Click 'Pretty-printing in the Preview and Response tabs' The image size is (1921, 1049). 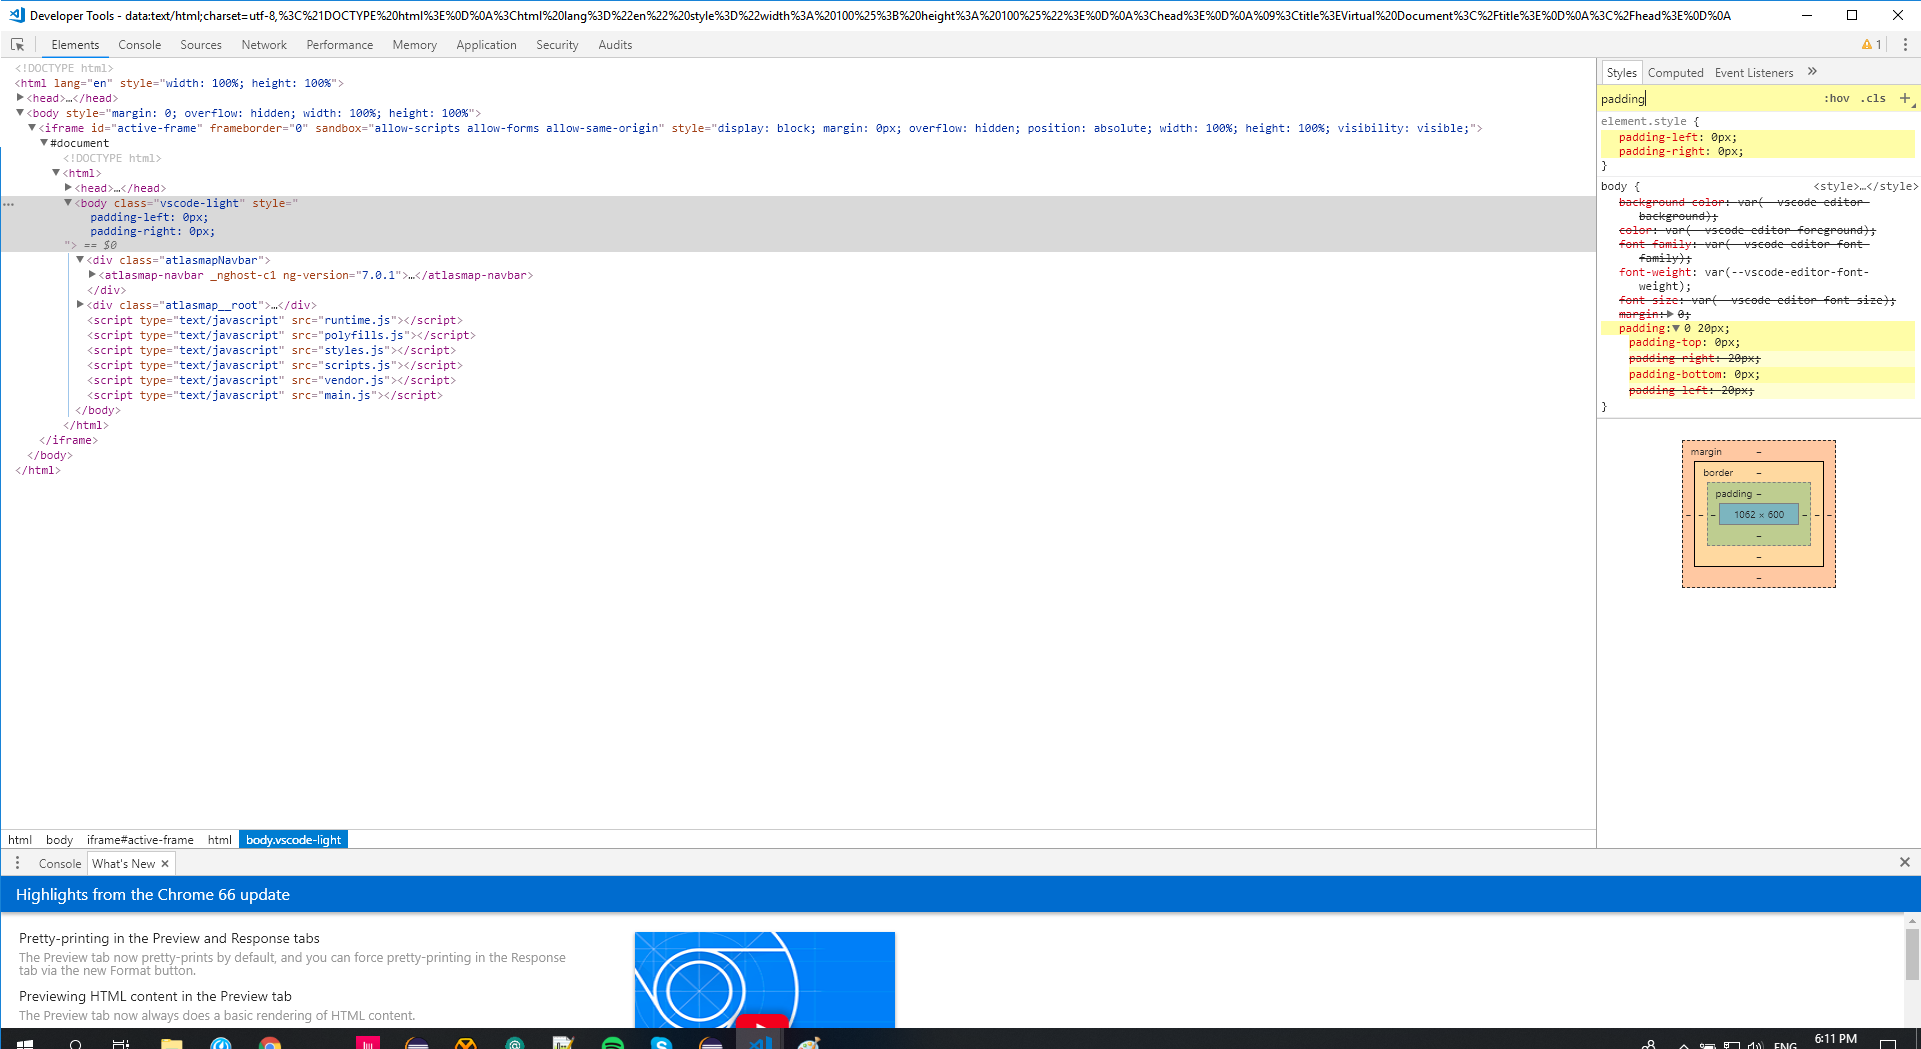[x=169, y=938]
